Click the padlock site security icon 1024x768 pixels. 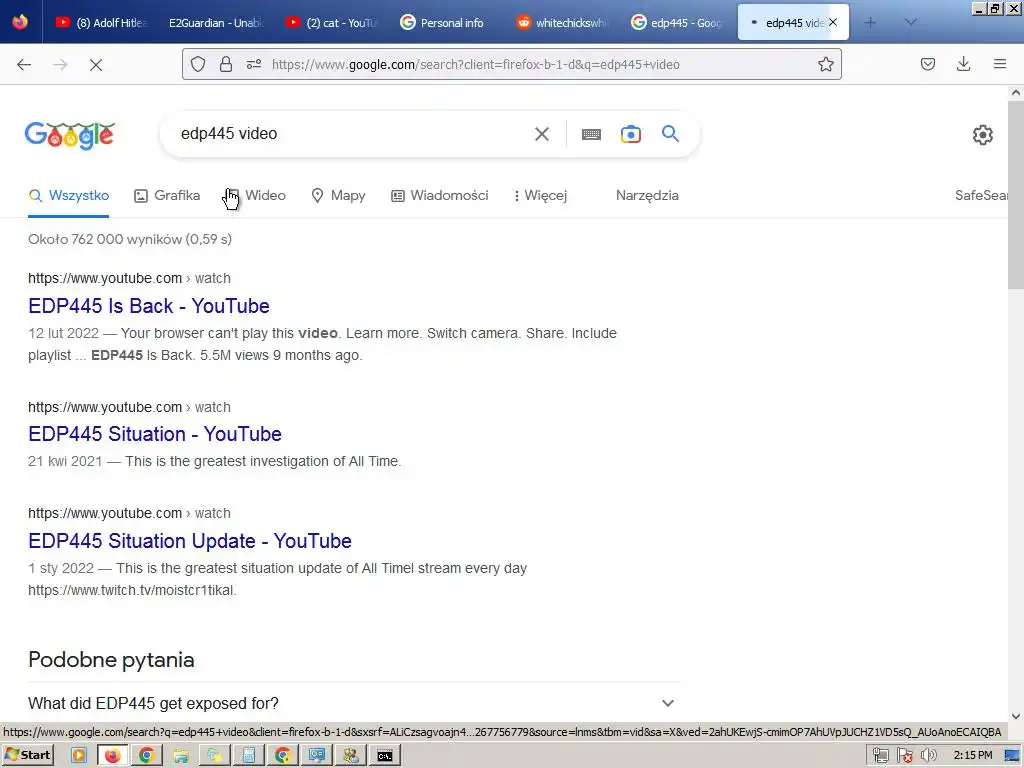pos(226,64)
